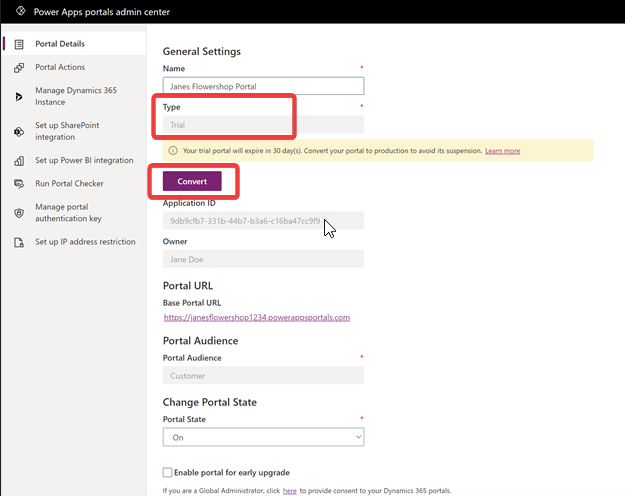This screenshot has width=625, height=496.
Task: Click the 'here' consent link
Action: point(289,491)
